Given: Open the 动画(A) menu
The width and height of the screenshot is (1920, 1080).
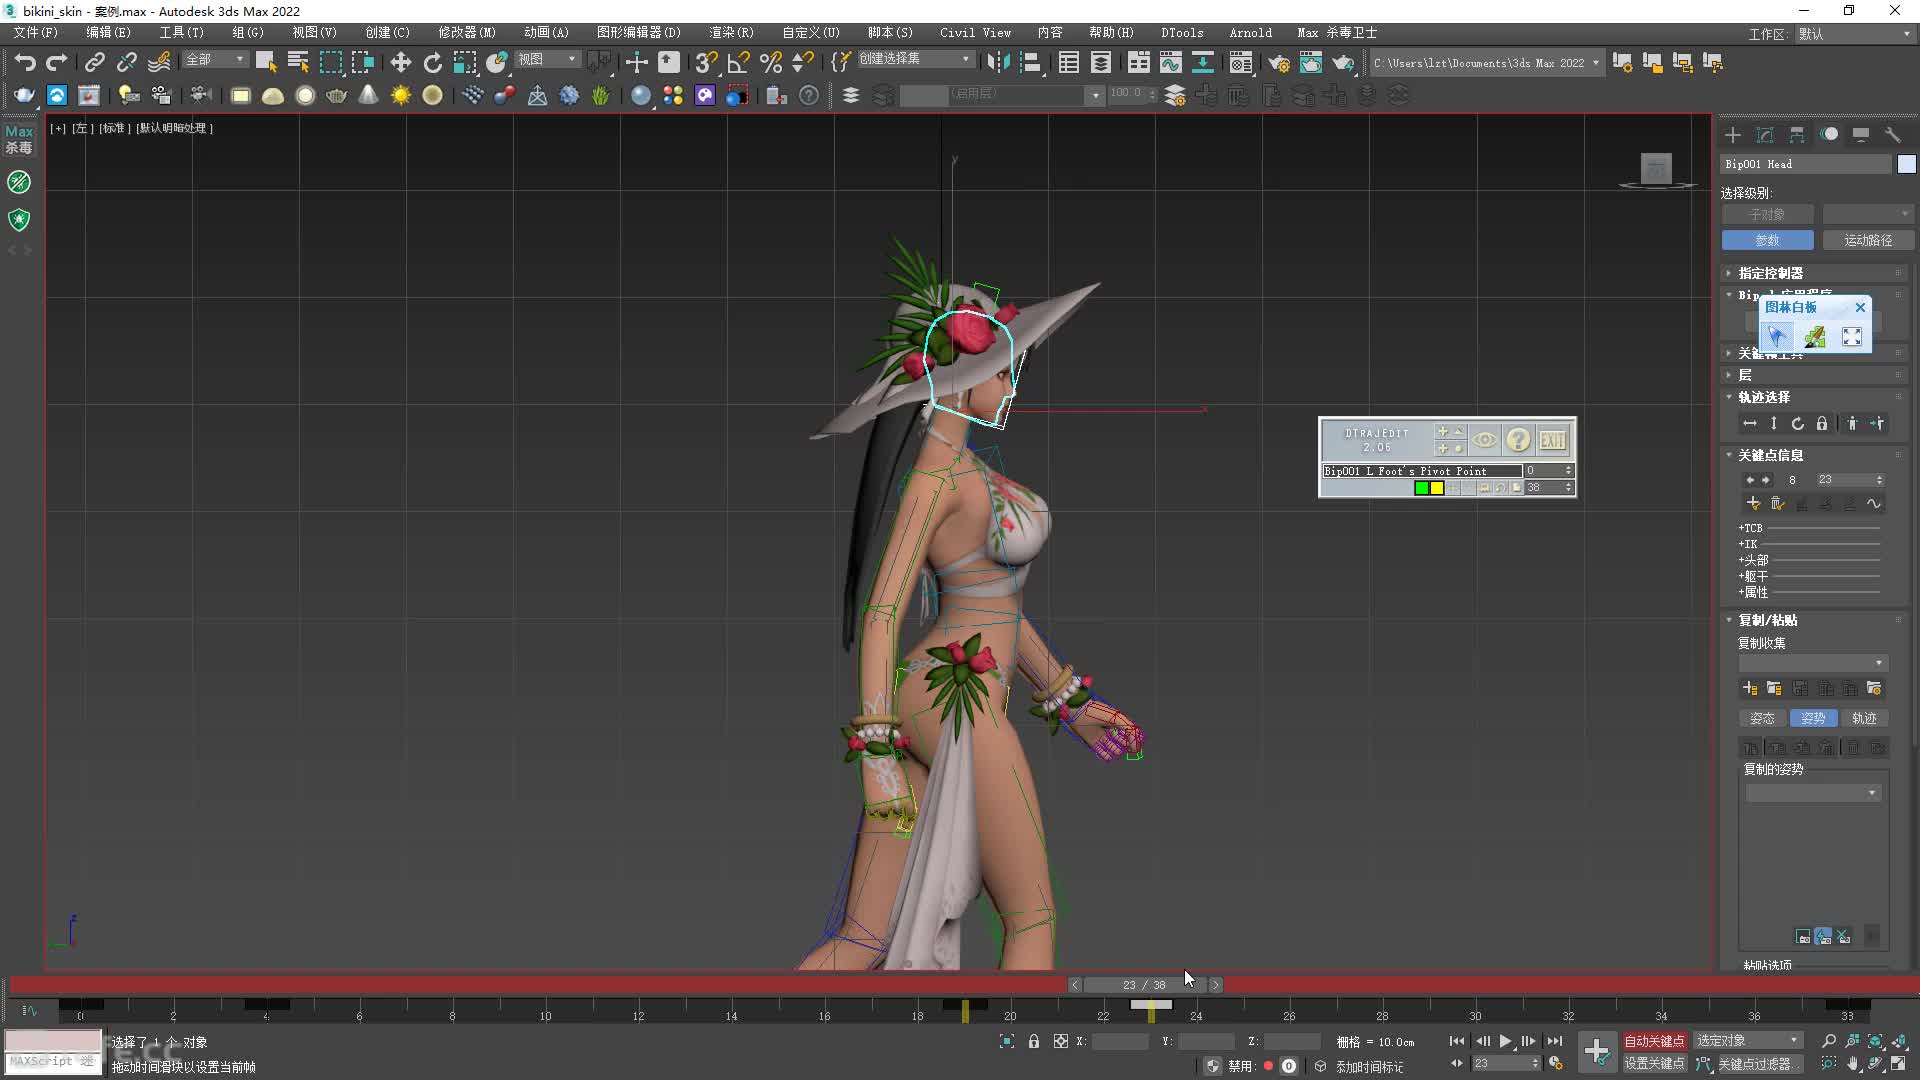Looking at the screenshot, I should click(546, 33).
